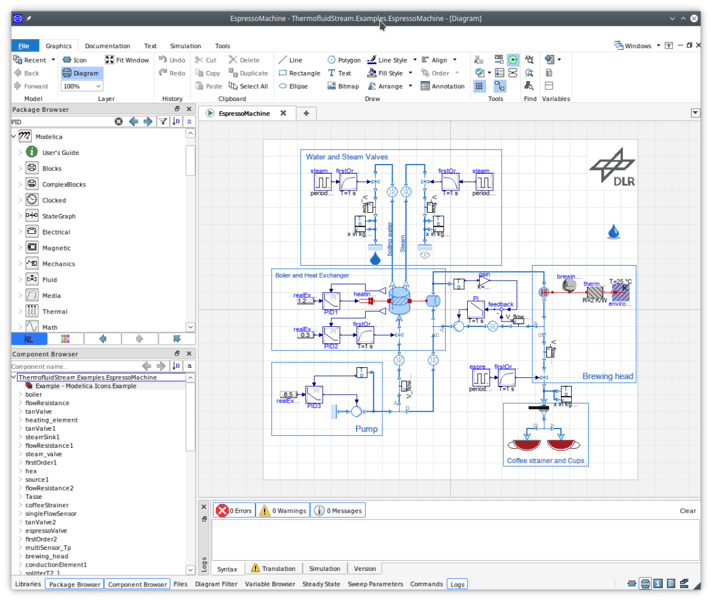Screen dimensions: 712x601
Task: Clear the Package Browser search field
Action: pyautogui.click(x=119, y=121)
